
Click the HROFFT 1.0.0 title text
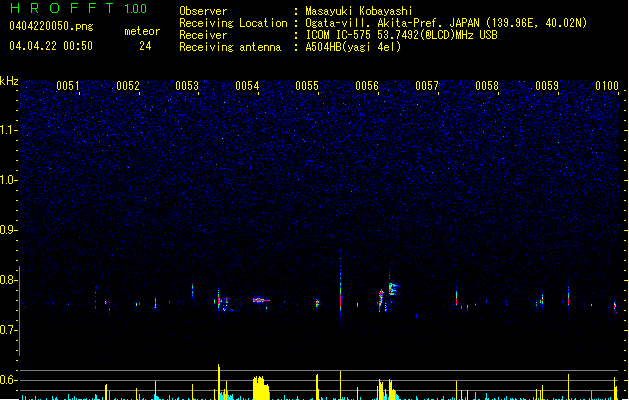pos(78,8)
